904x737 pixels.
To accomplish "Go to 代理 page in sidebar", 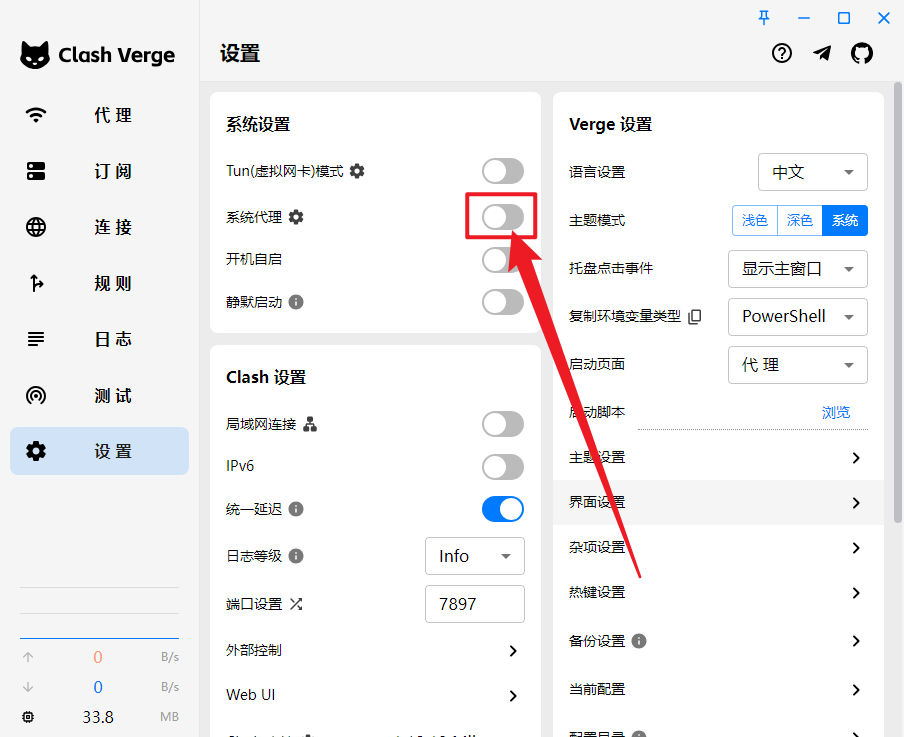I will pyautogui.click(x=99, y=115).
